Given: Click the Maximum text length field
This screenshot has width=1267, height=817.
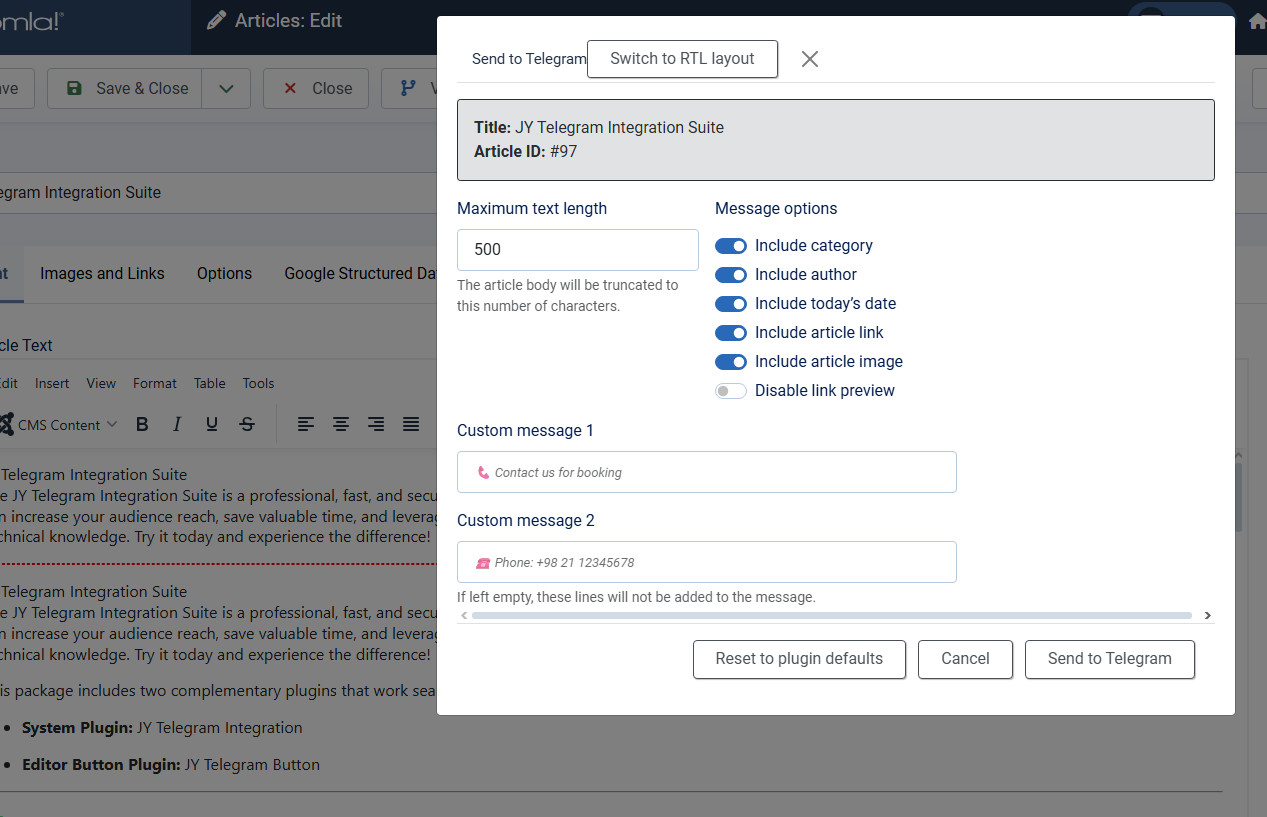Looking at the screenshot, I should pos(577,250).
